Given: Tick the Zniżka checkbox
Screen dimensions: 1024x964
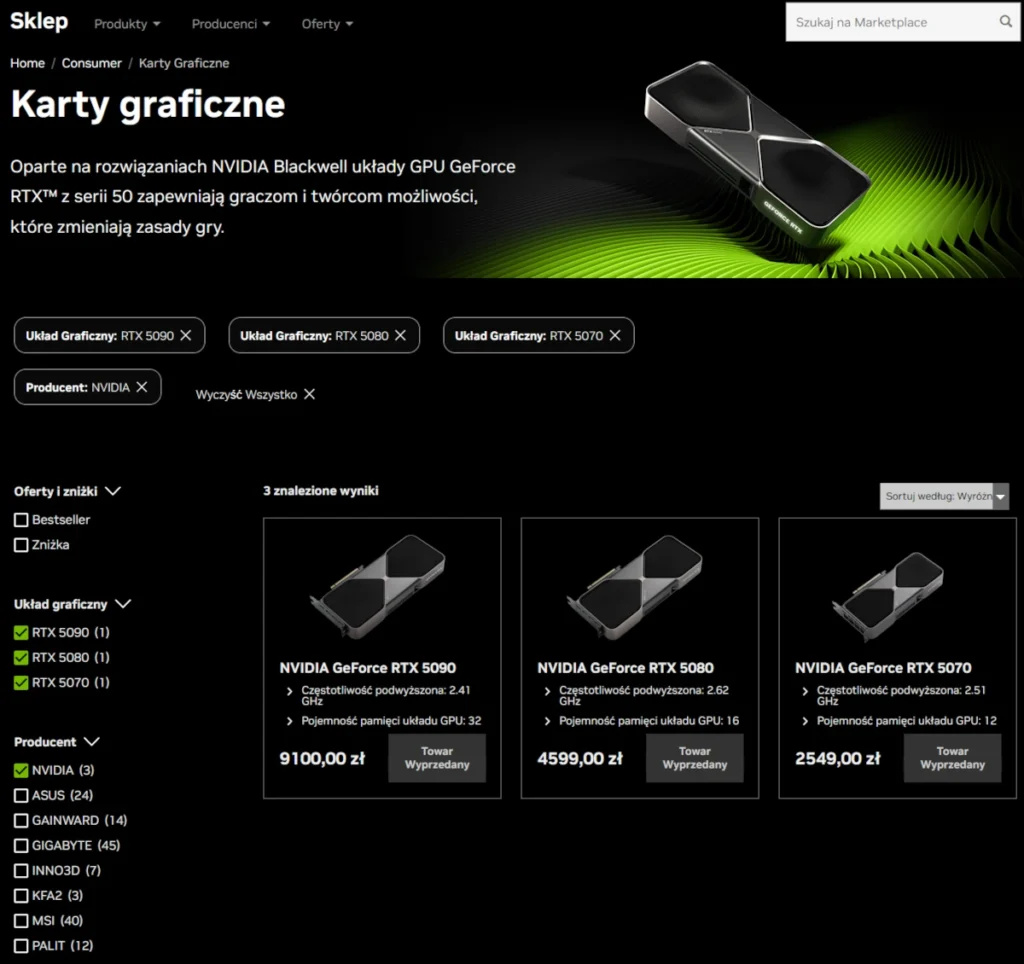Looking at the screenshot, I should point(21,545).
